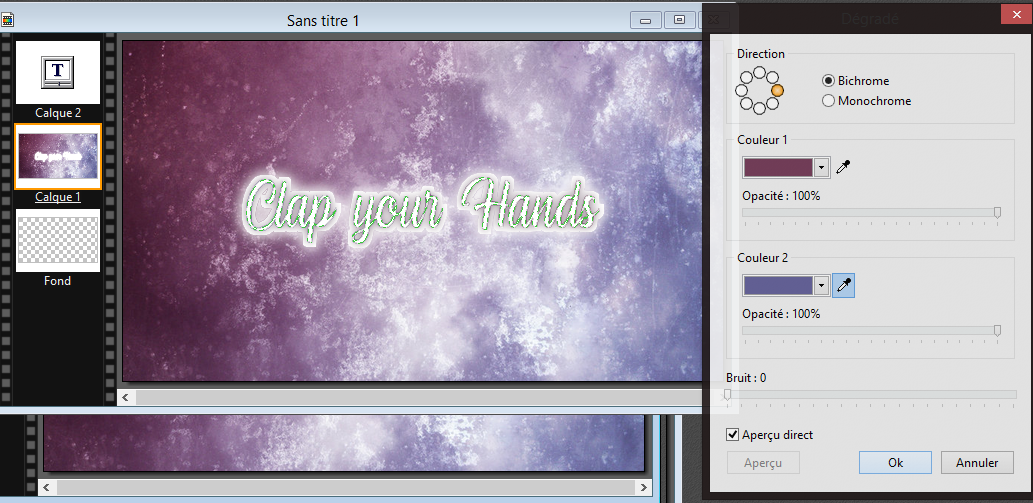Screen dimensions: 1033x503
Task: Pick Couleur 2 with the eyedropper icon
Action: [x=843, y=286]
